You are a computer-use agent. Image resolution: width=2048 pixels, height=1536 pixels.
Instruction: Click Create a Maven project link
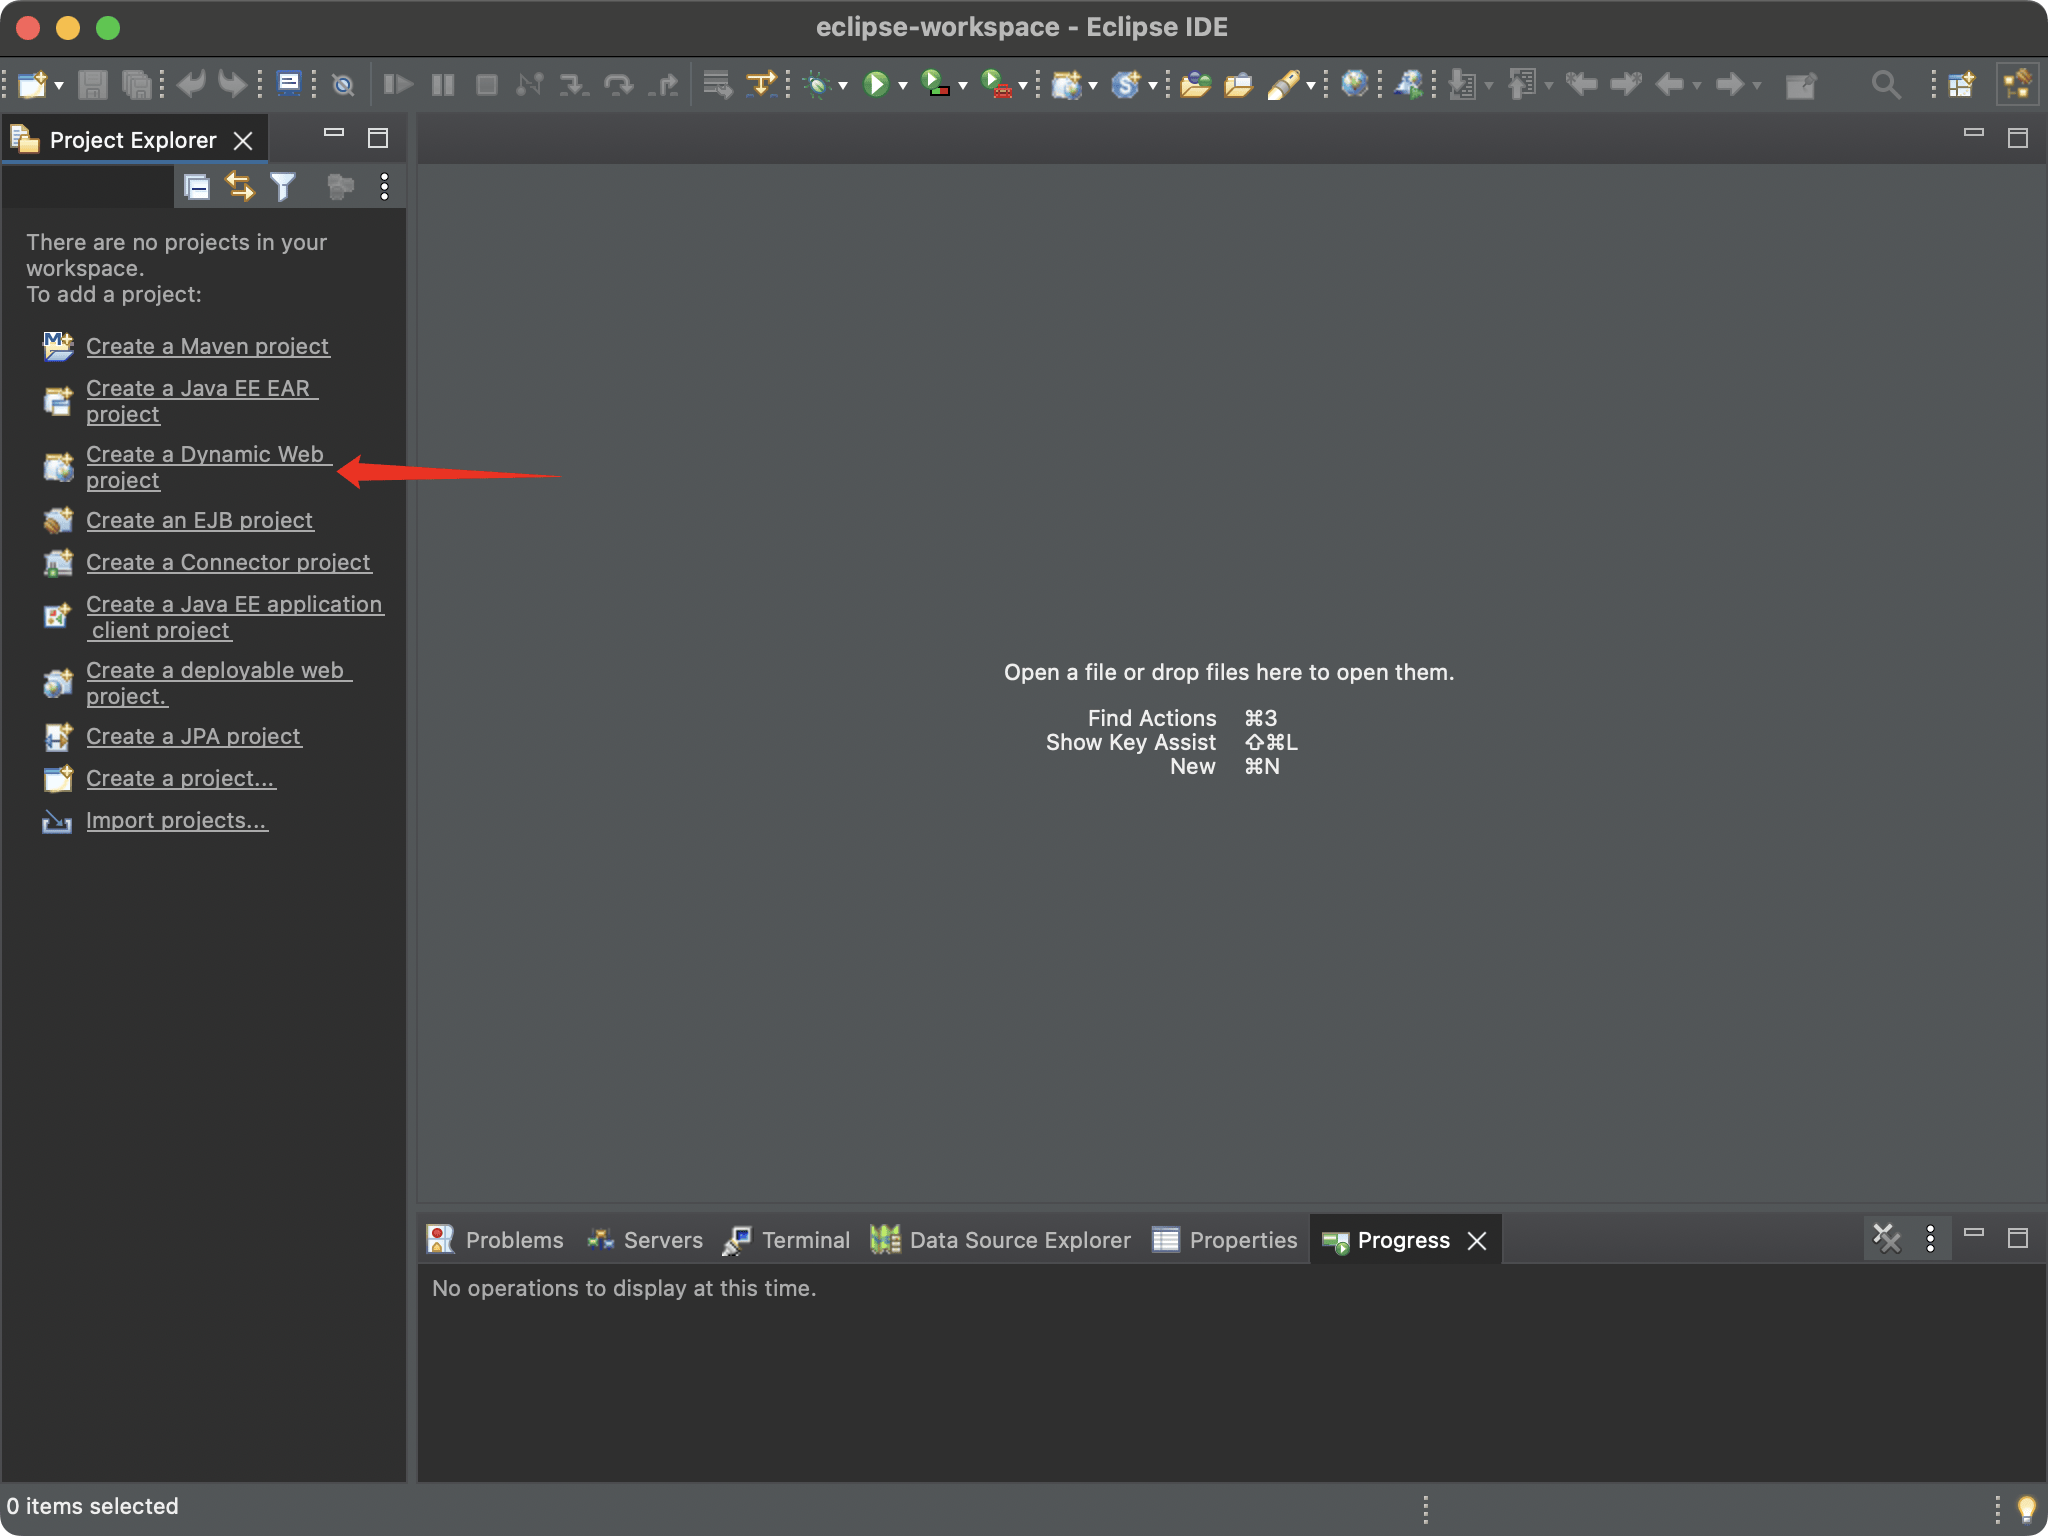[207, 346]
